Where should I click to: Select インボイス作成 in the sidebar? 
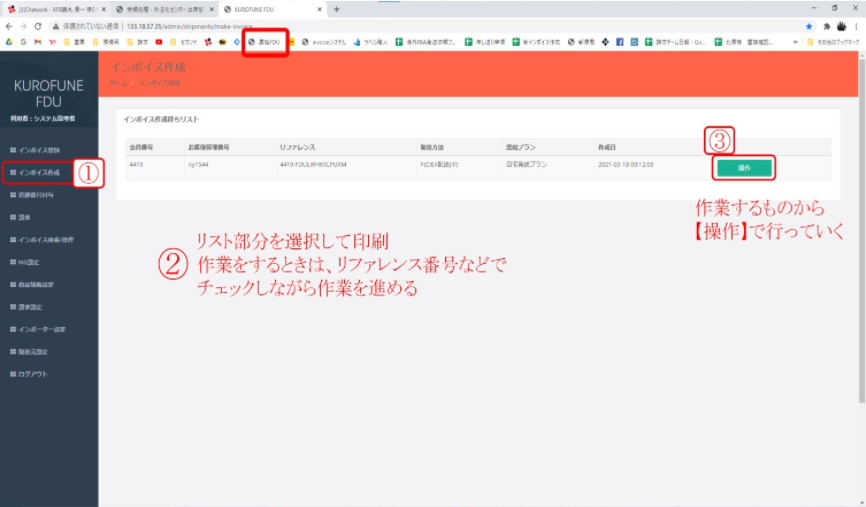pyautogui.click(x=35, y=173)
